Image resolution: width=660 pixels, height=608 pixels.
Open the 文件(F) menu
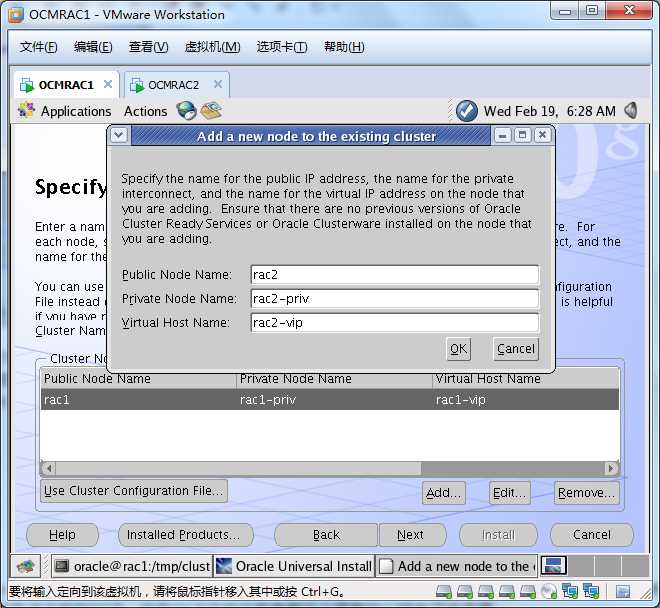pyautogui.click(x=38, y=47)
